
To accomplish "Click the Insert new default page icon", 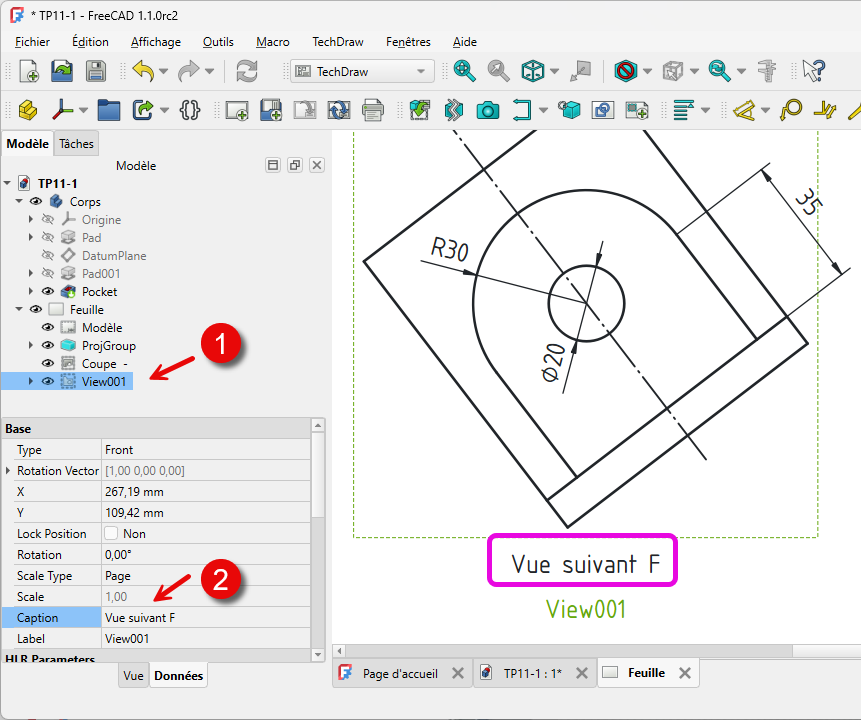I will pyautogui.click(x=236, y=110).
